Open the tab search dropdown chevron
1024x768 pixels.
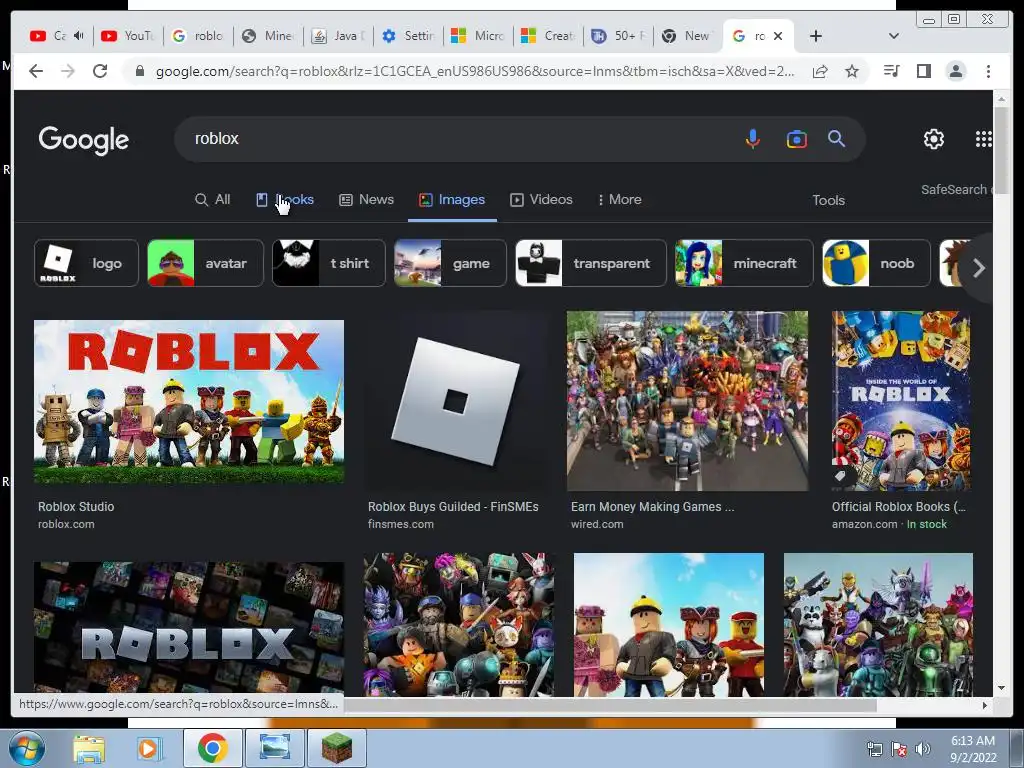(894, 36)
